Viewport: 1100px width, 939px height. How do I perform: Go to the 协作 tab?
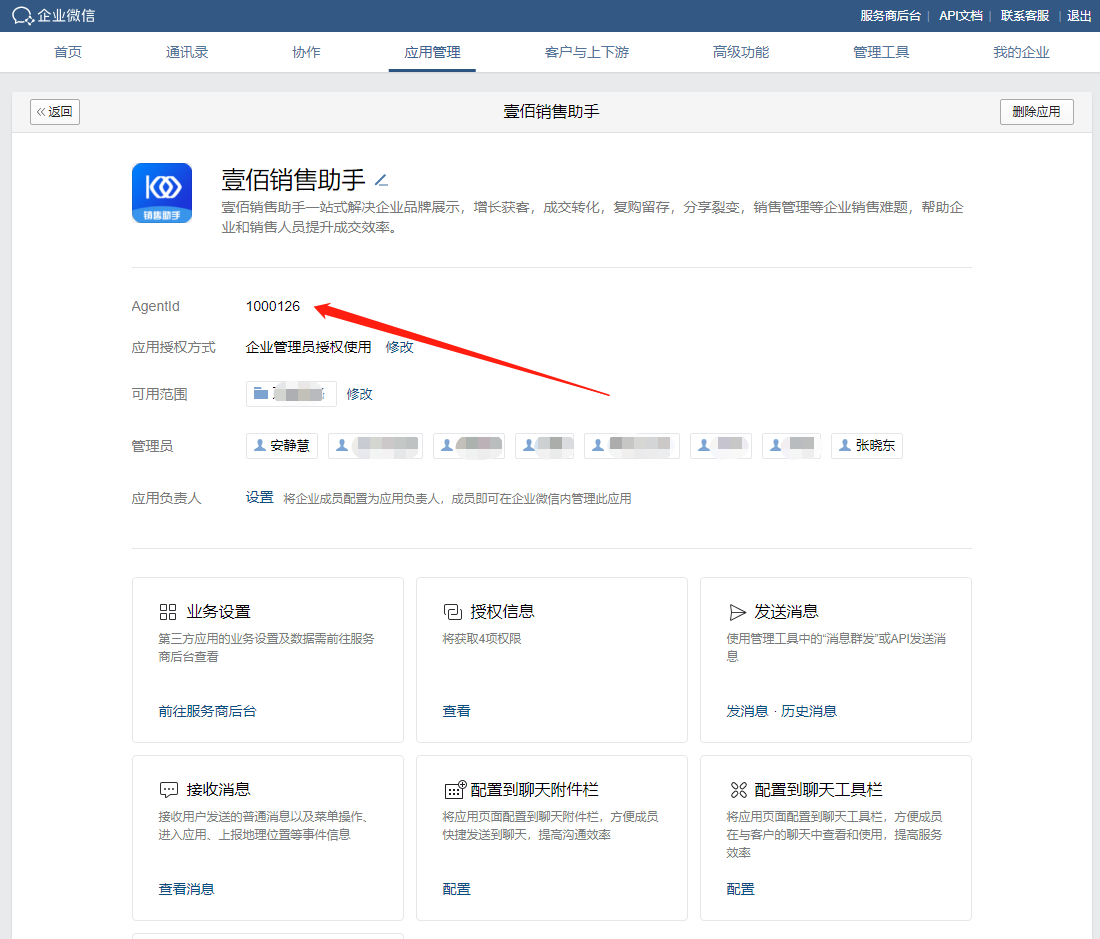[x=306, y=52]
